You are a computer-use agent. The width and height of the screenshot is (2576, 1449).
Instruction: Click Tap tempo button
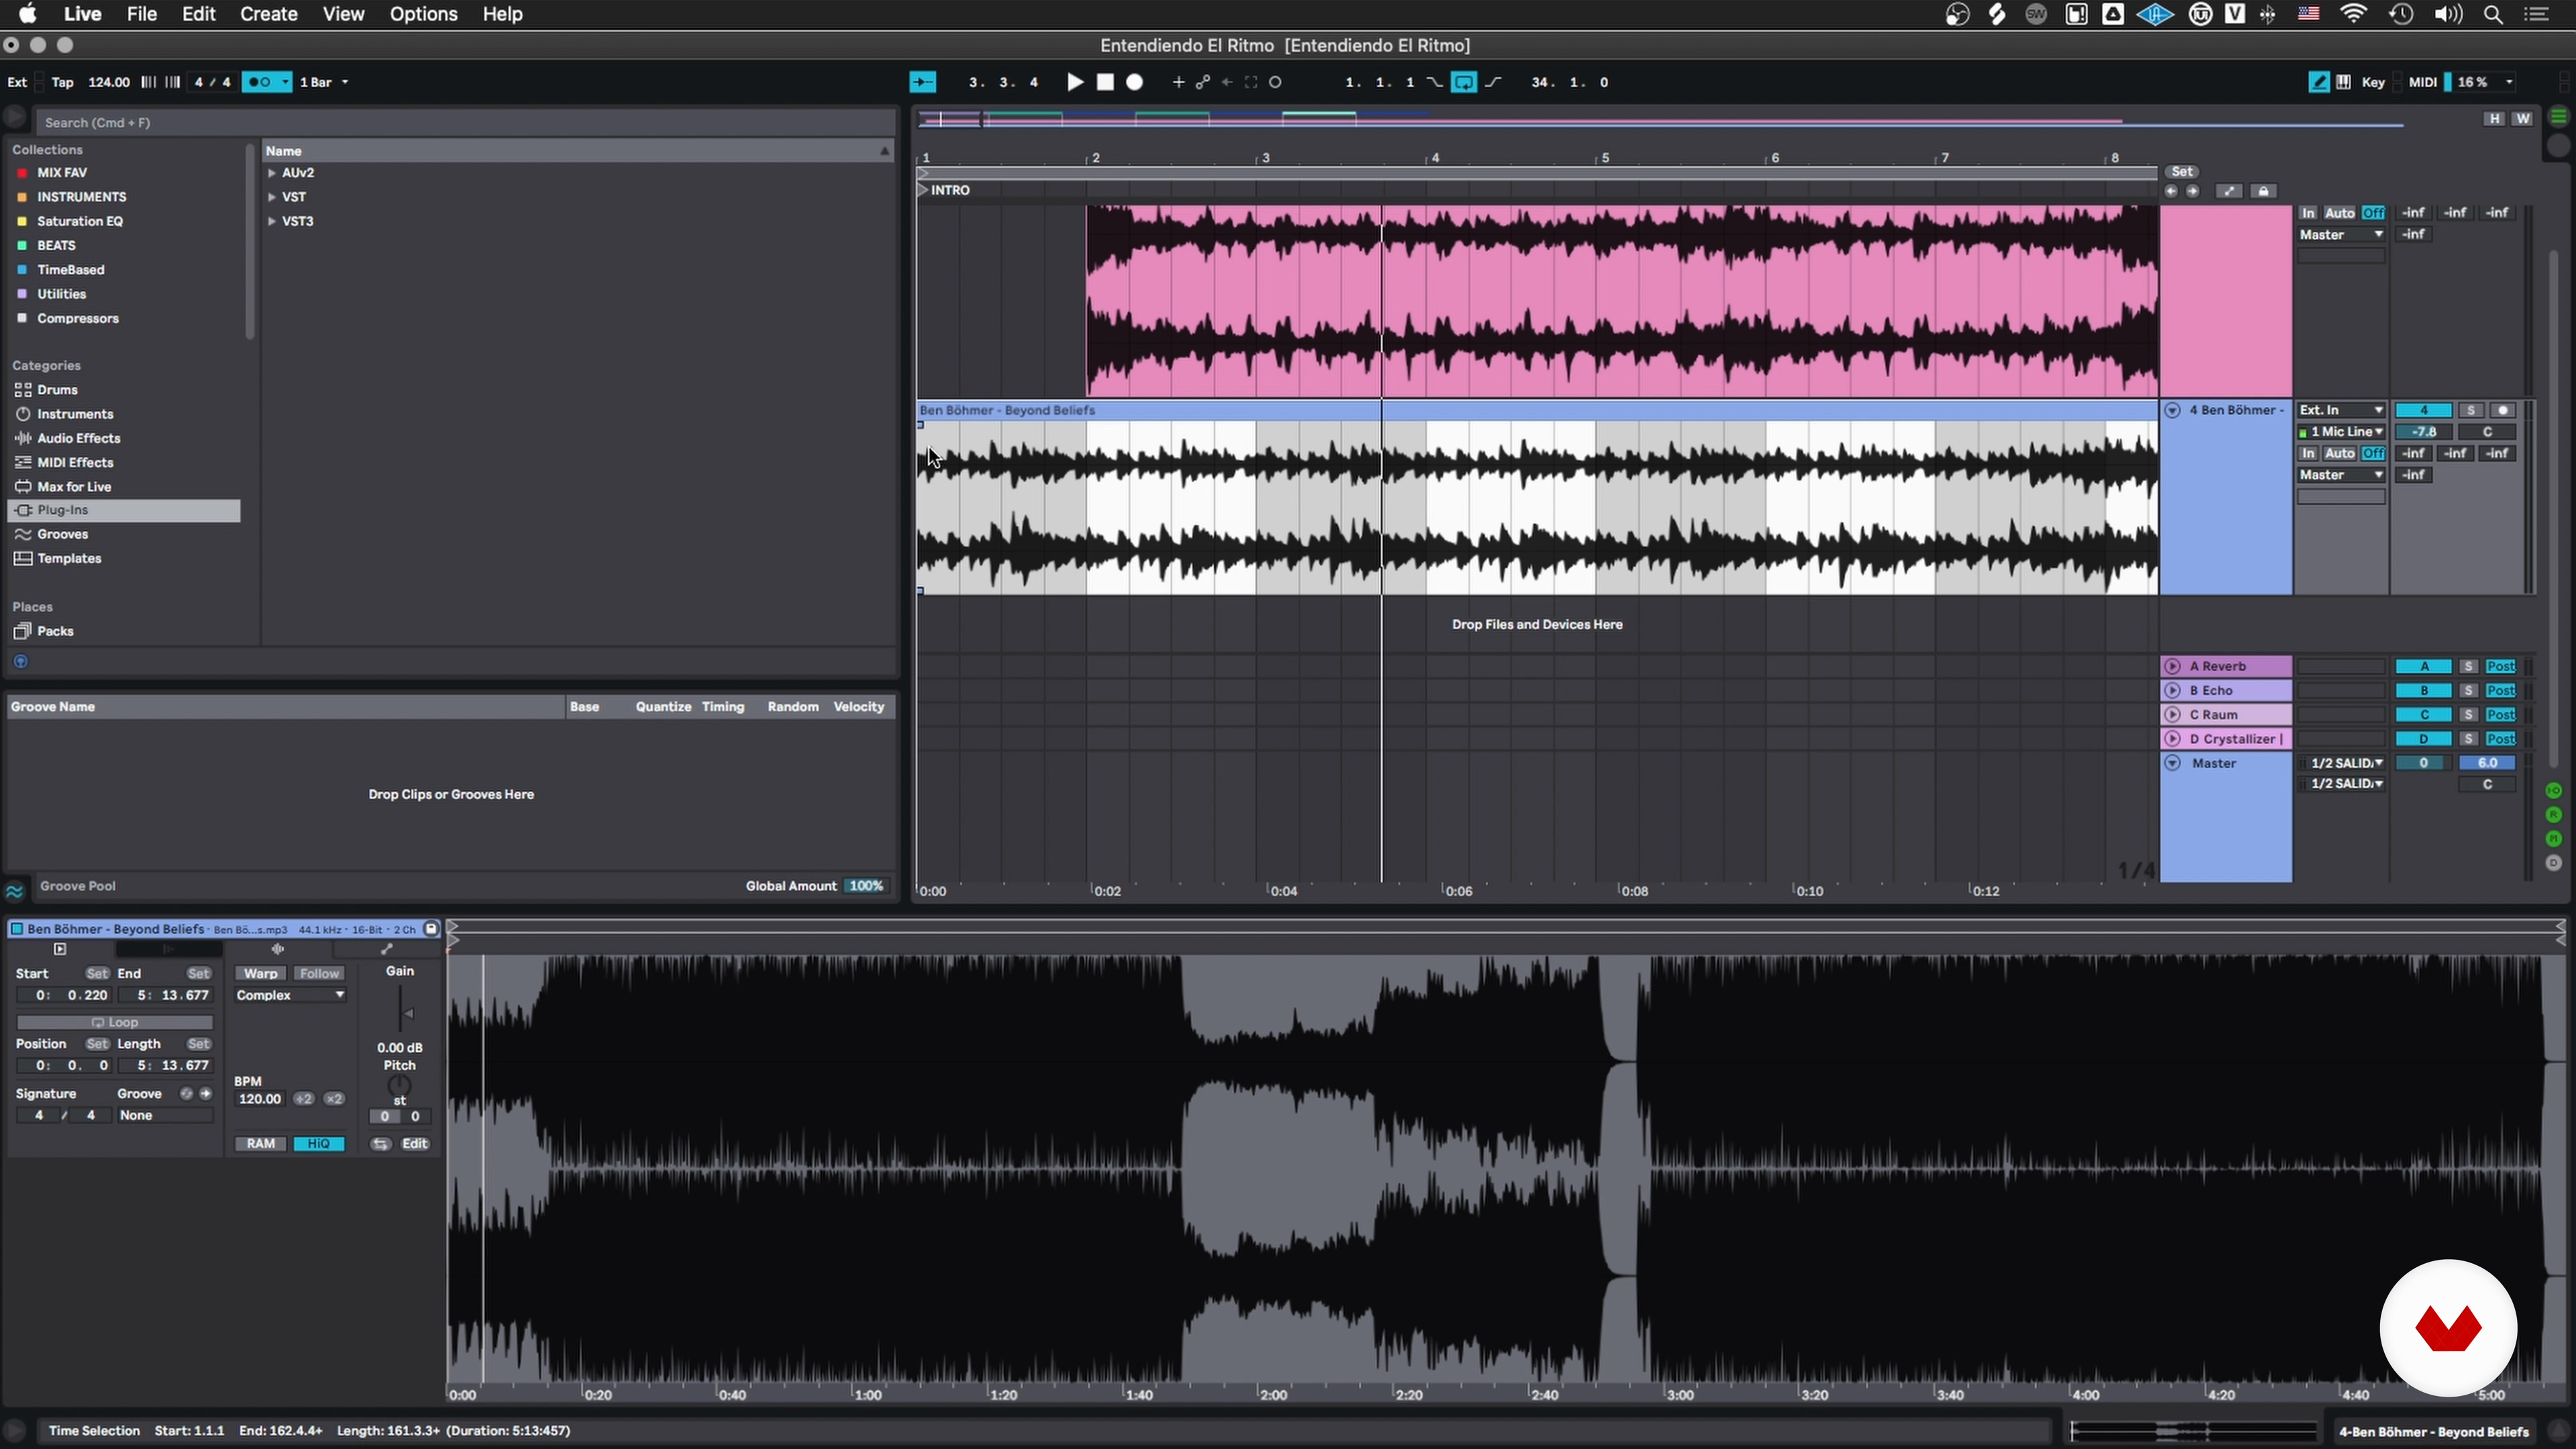click(62, 82)
